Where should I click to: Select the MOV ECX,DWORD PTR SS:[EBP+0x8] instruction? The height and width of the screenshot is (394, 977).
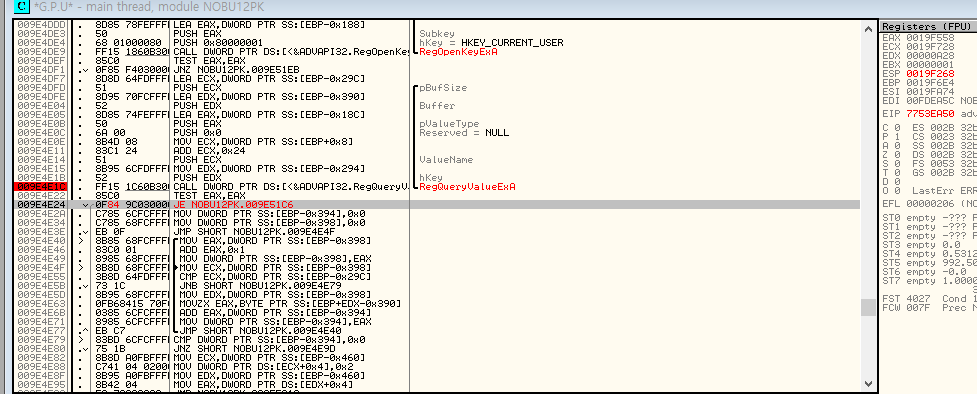click(x=264, y=142)
